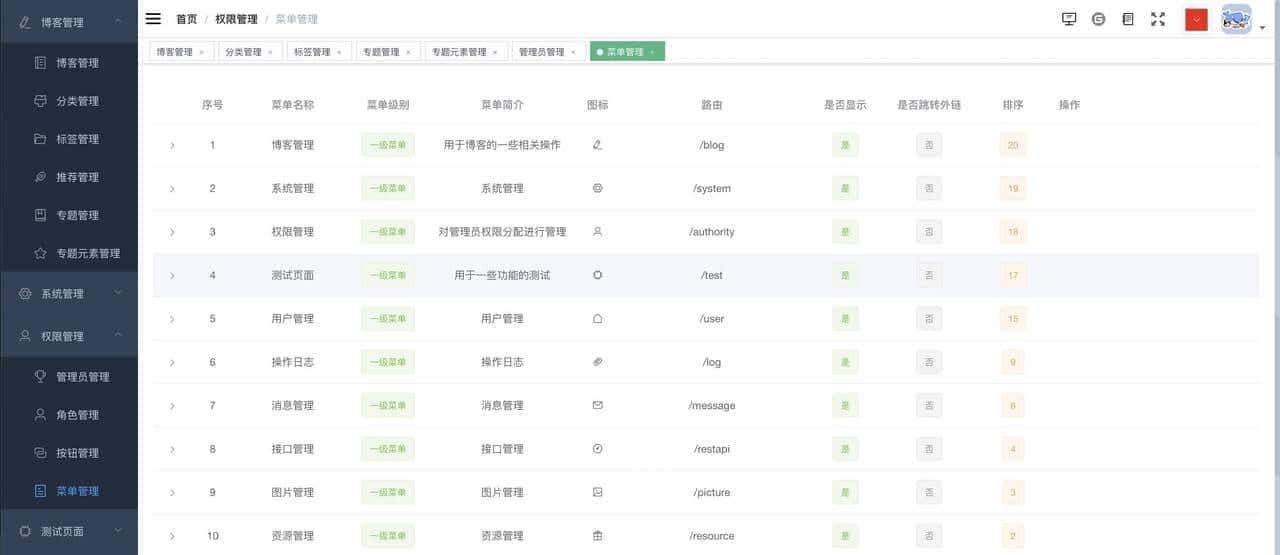
Task: Close the 管理员管理 page tab
Action: click(x=573, y=52)
